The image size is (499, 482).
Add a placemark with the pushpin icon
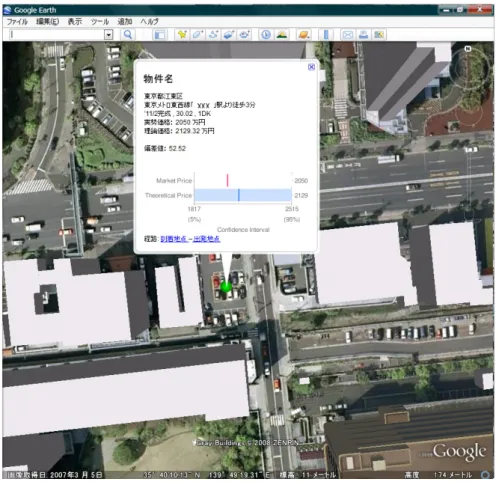[182, 35]
